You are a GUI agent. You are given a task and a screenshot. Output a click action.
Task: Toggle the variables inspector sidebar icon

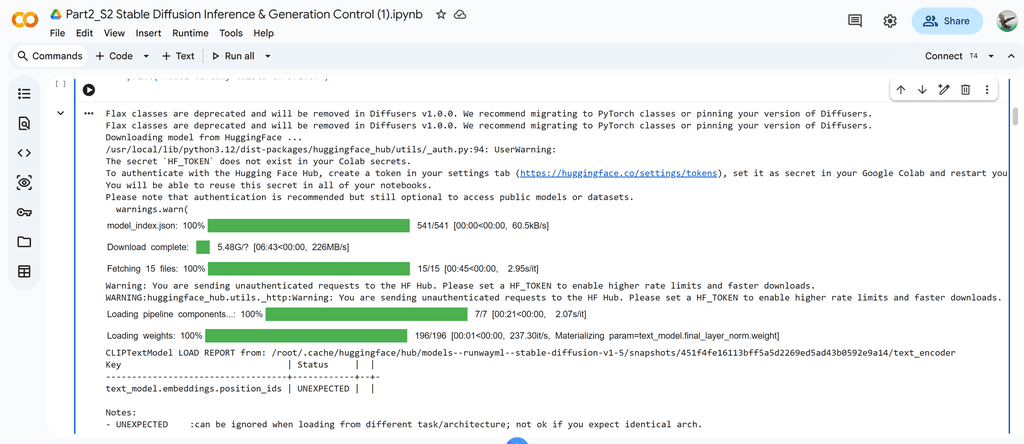click(24, 182)
